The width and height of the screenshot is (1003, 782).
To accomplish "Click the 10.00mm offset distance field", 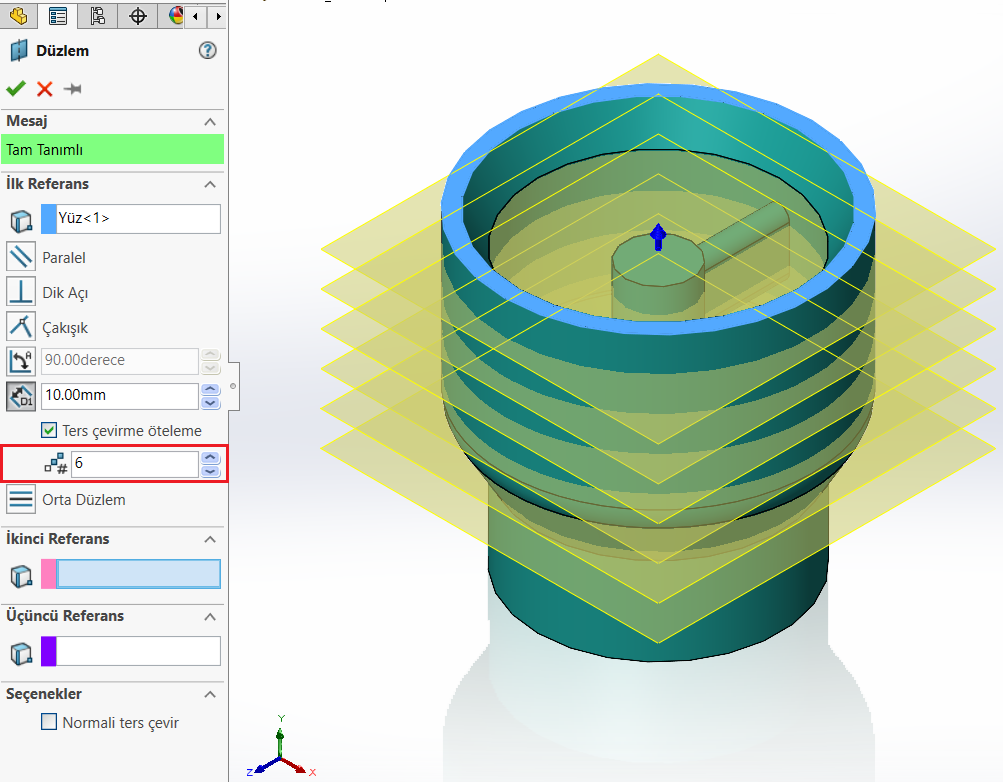I will 119,396.
